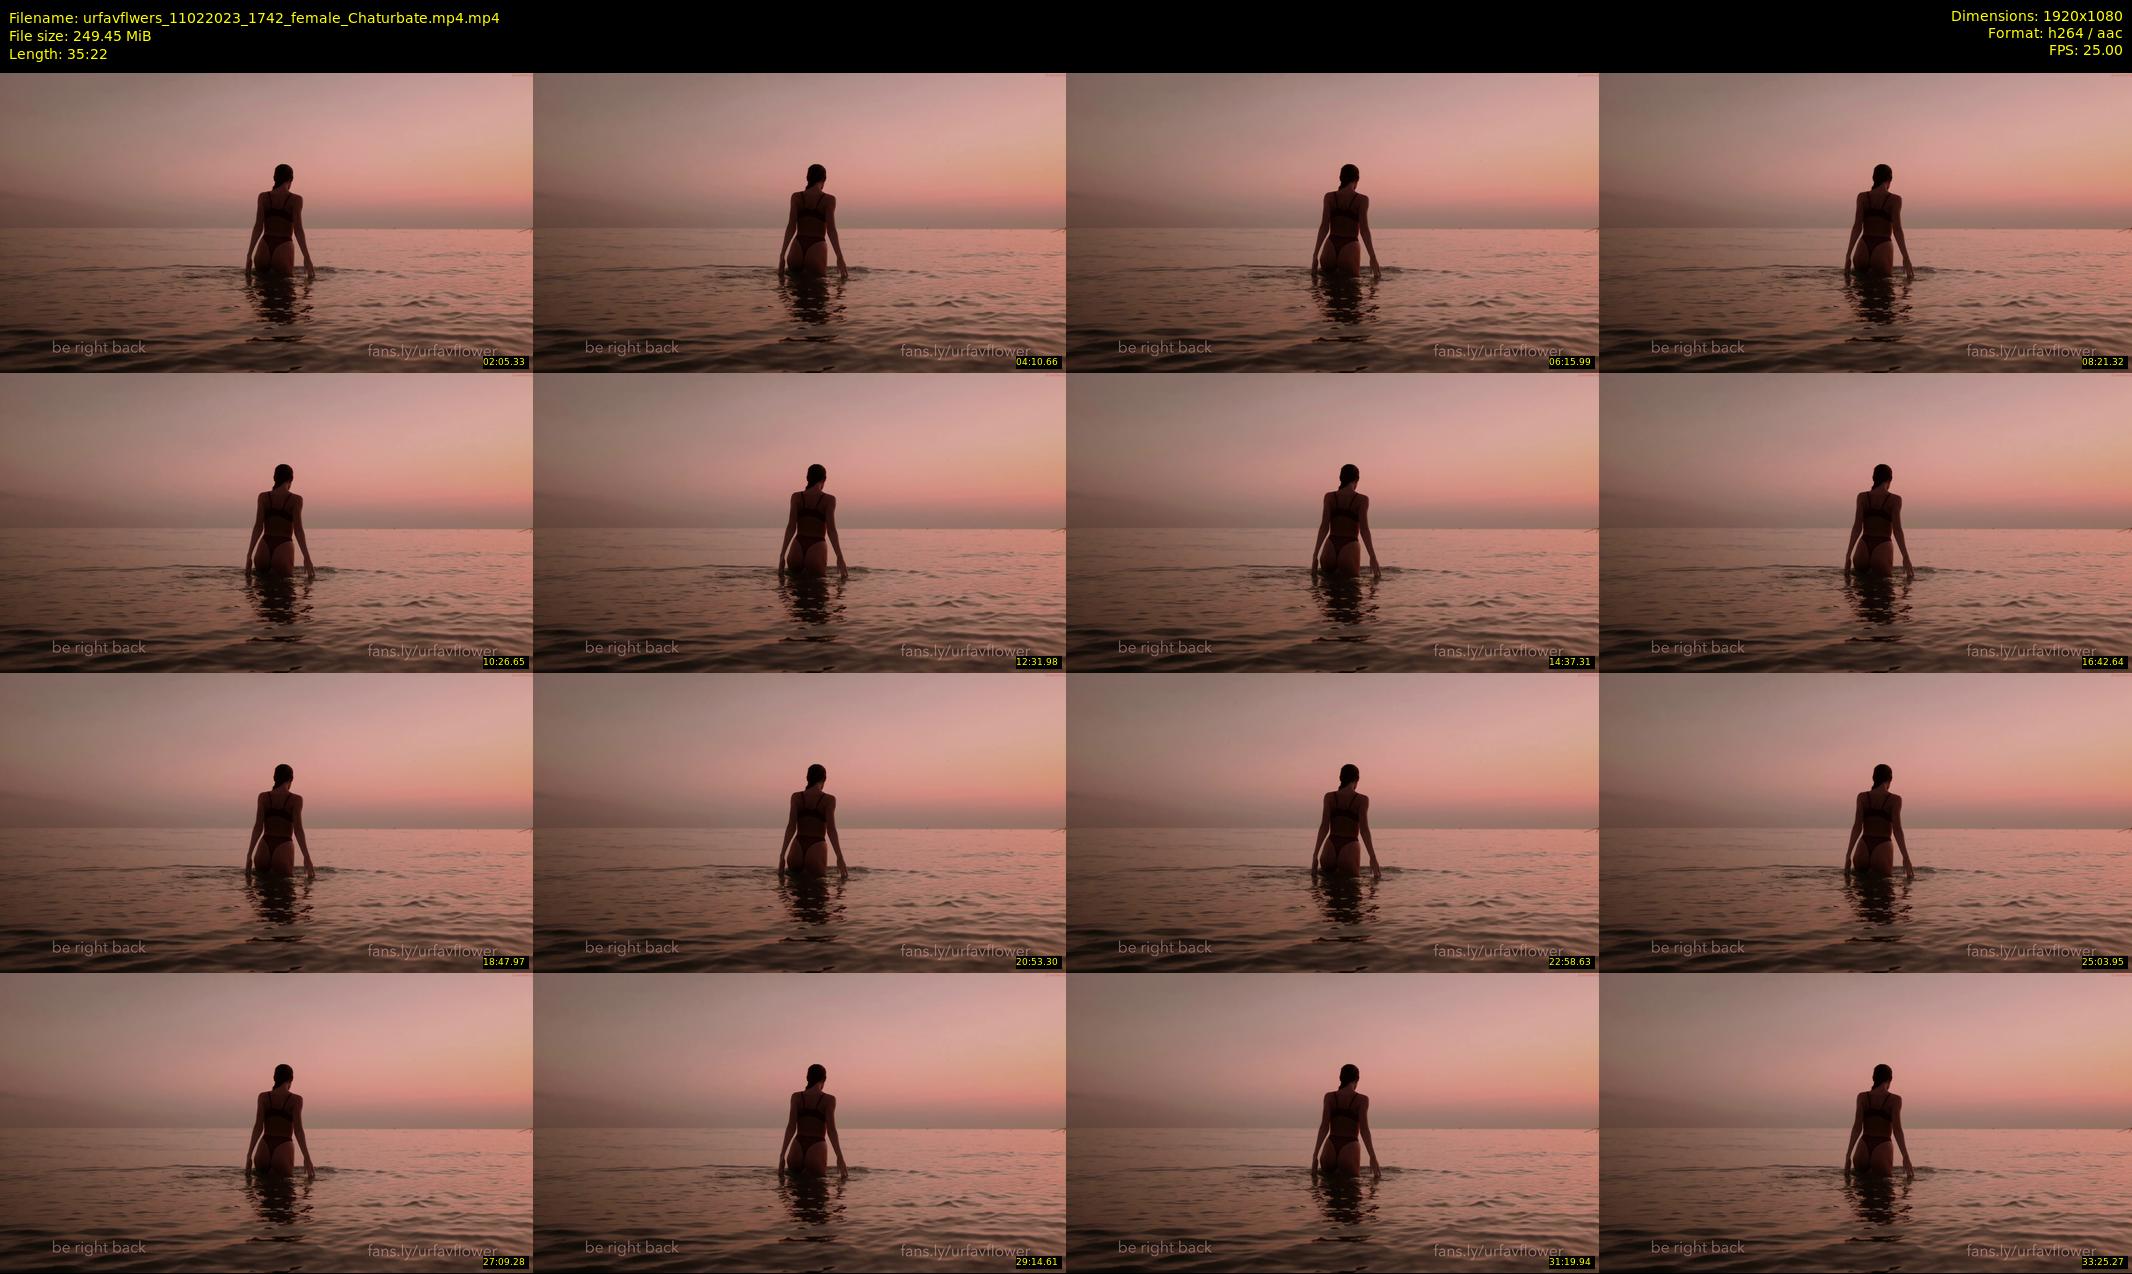Click the File size 249.45 MiB label
The height and width of the screenshot is (1274, 2132).
click(x=80, y=36)
